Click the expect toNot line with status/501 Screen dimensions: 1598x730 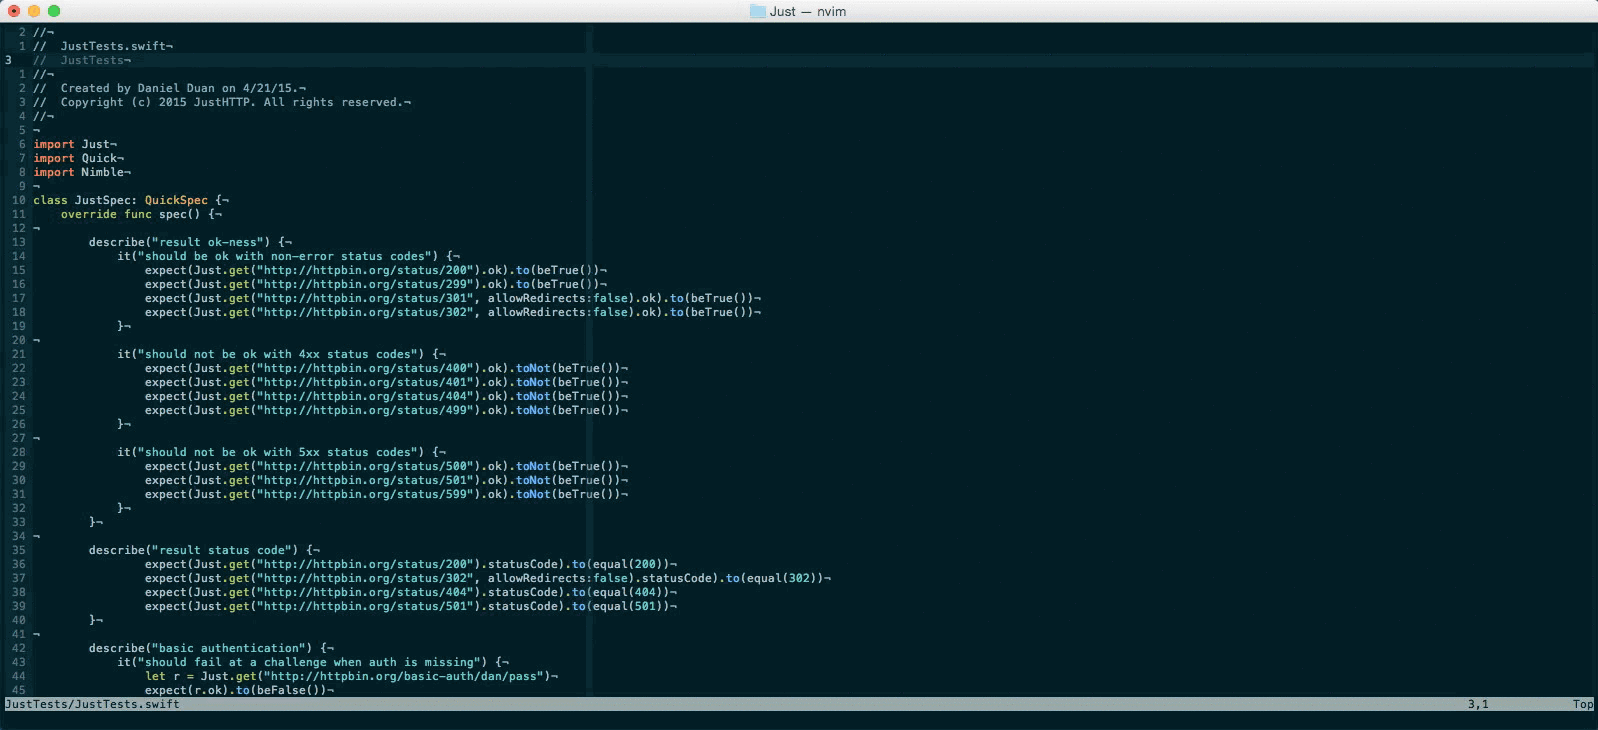coord(387,480)
